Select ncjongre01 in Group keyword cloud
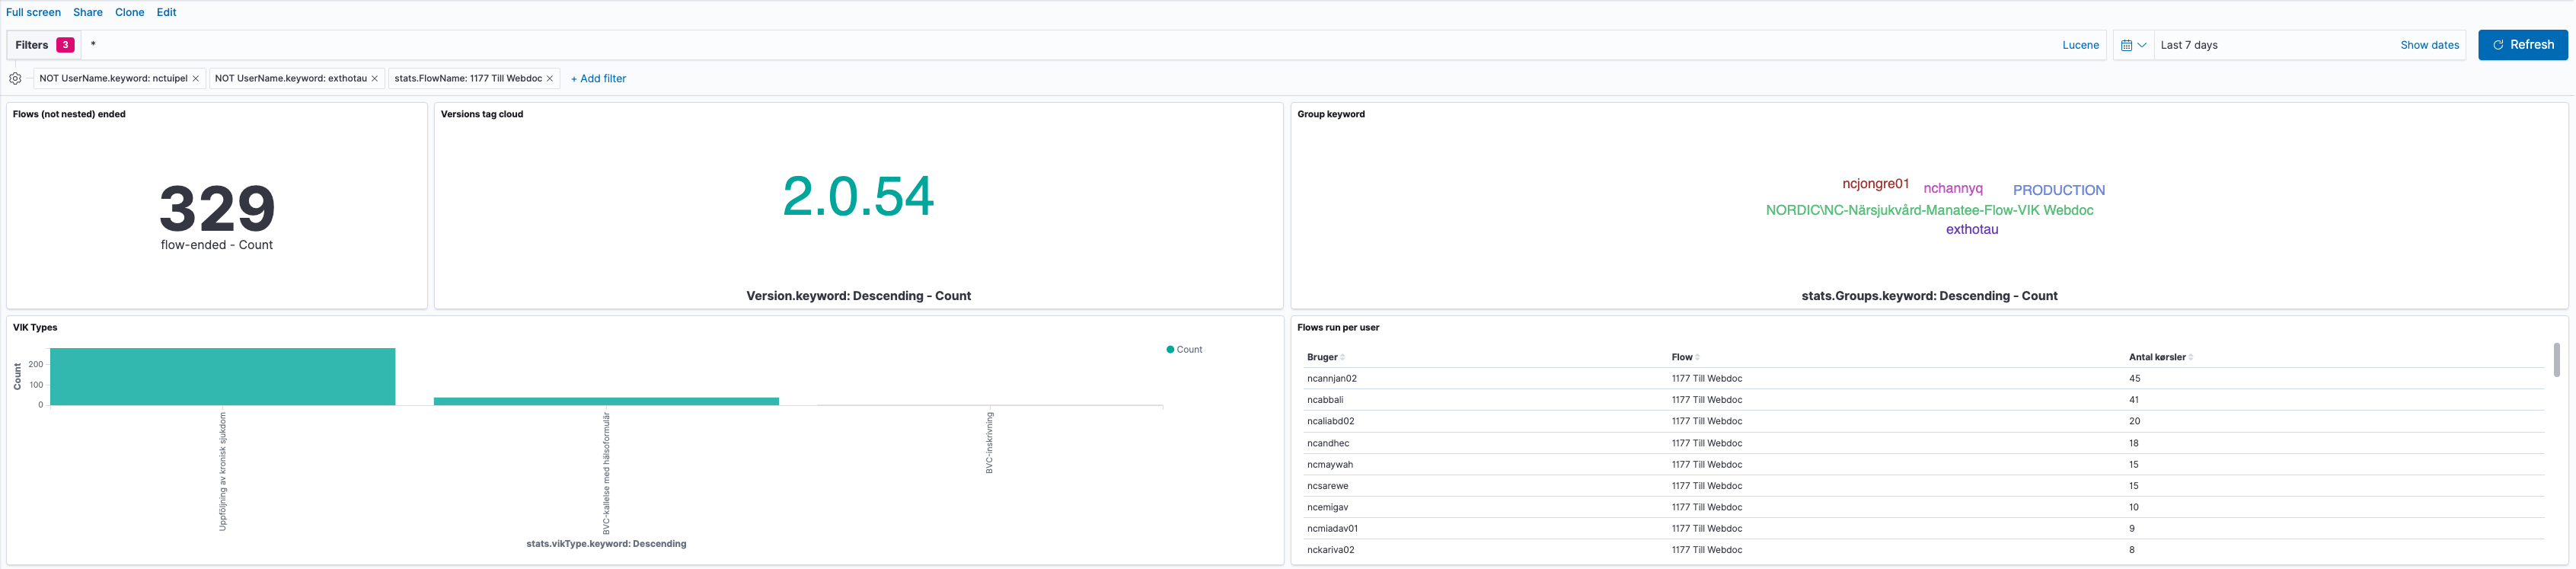This screenshot has height=569, width=2576. 1876,184
